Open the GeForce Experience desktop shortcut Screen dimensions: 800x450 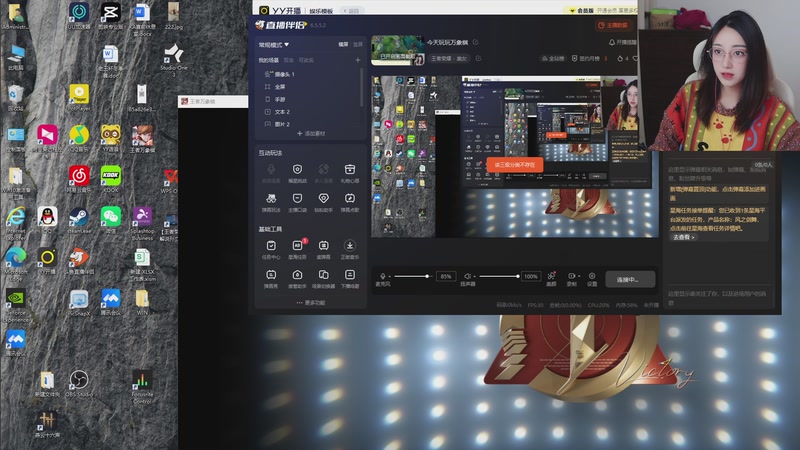point(16,306)
